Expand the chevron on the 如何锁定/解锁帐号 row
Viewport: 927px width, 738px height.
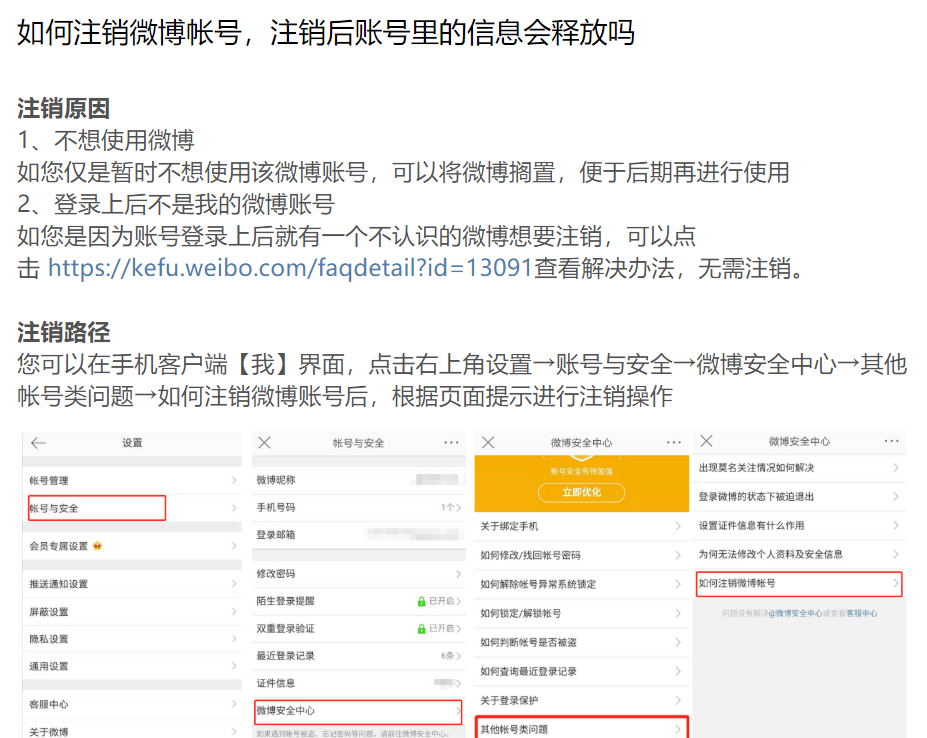(x=678, y=613)
